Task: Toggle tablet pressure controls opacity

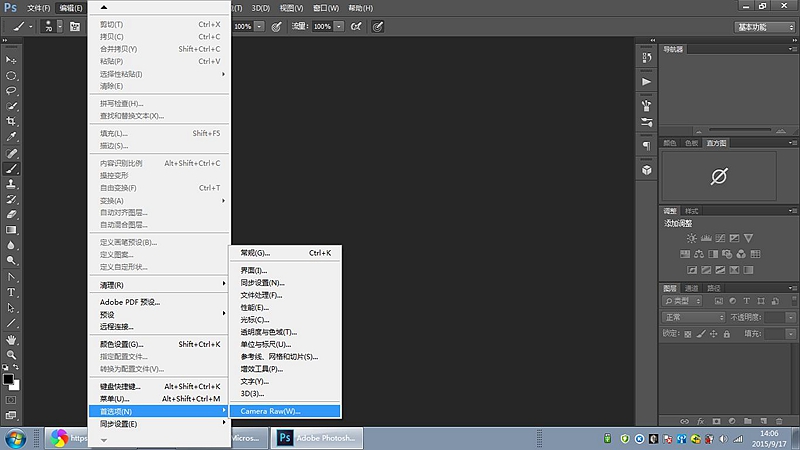Action: tap(276, 27)
